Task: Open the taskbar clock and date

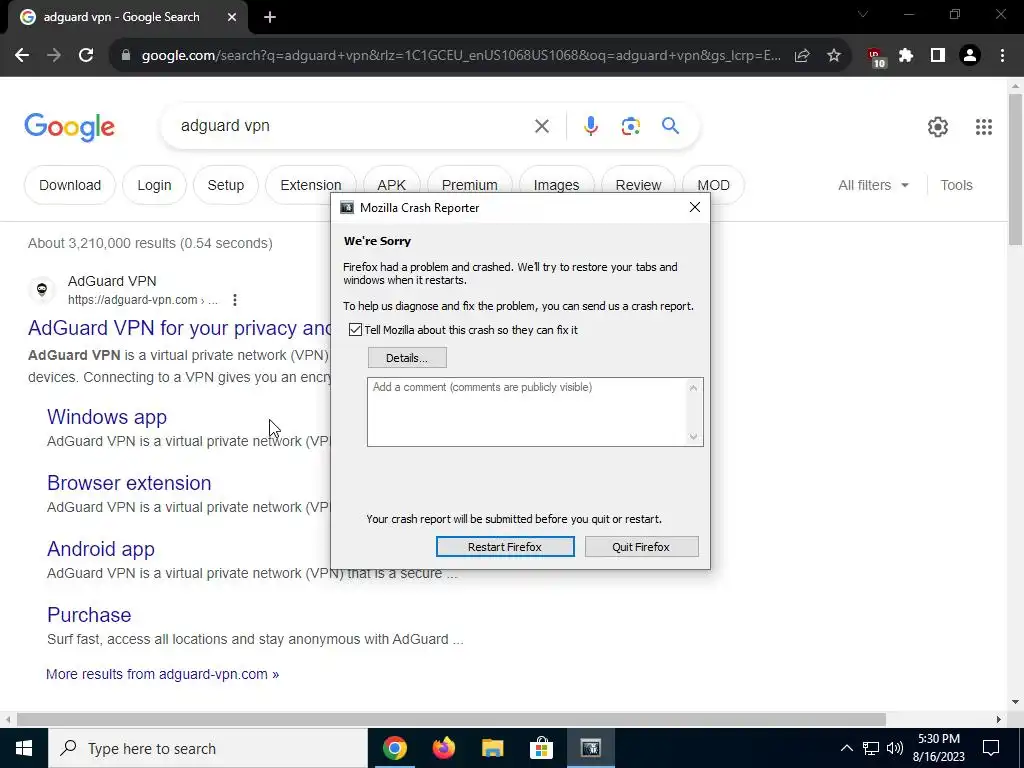Action: click(938, 748)
